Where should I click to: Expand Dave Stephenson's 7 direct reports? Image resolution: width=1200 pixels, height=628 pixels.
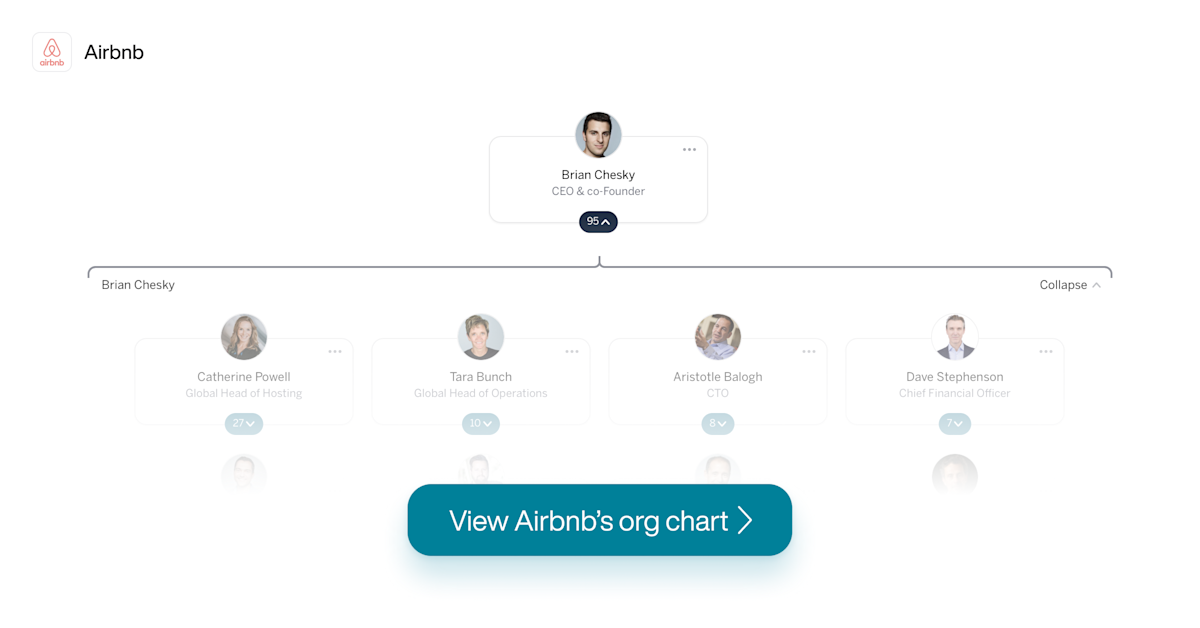coord(955,424)
